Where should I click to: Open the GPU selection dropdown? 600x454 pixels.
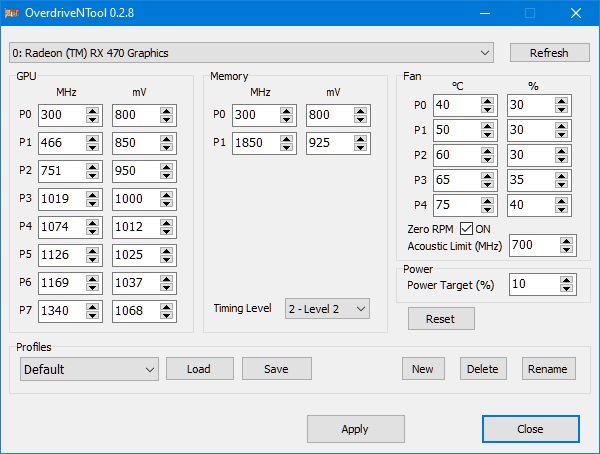coord(251,53)
